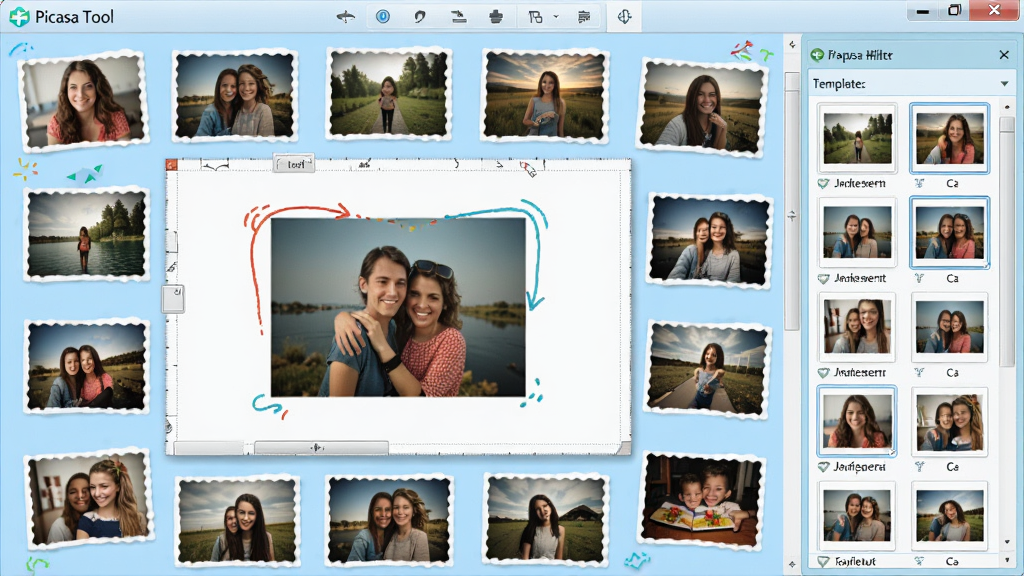The height and width of the screenshot is (576, 1024).
Task: Click the horizontal bar button below the canvas
Action: (x=321, y=448)
